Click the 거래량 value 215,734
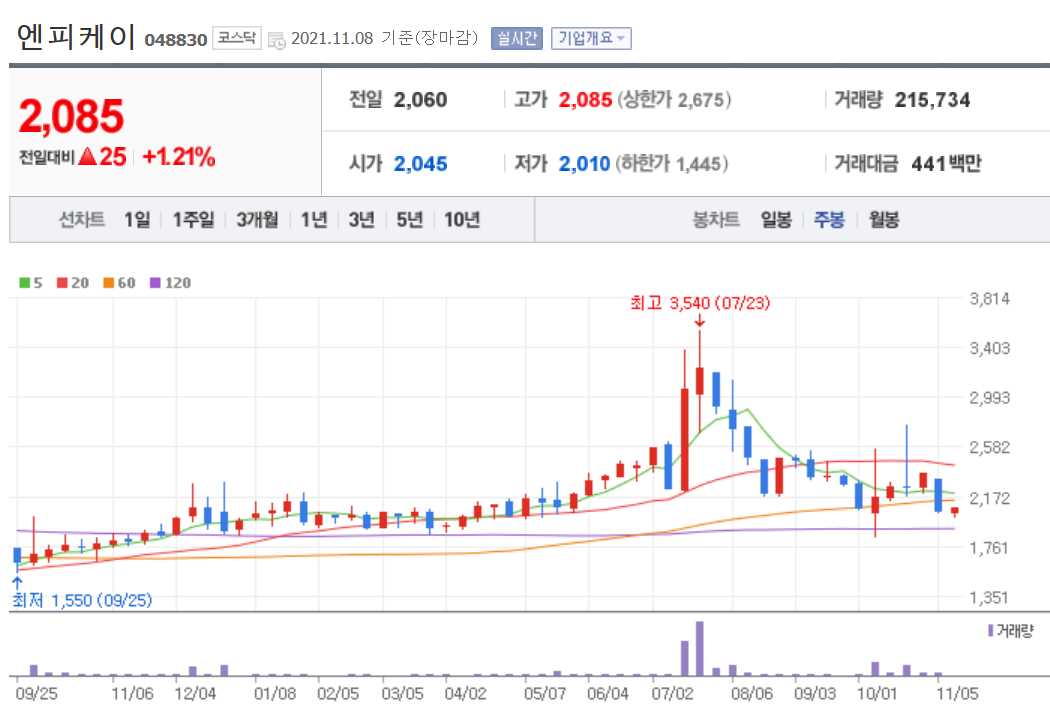1050x710 pixels. coord(932,100)
